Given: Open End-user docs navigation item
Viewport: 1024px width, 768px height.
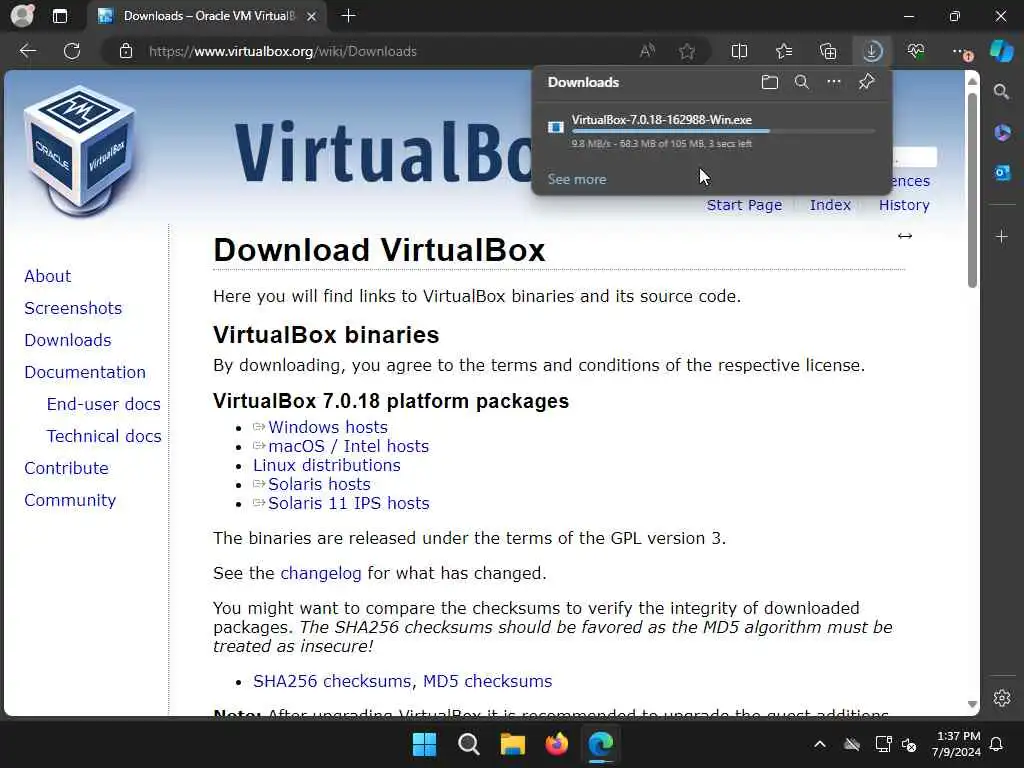Looking at the screenshot, I should click(103, 404).
